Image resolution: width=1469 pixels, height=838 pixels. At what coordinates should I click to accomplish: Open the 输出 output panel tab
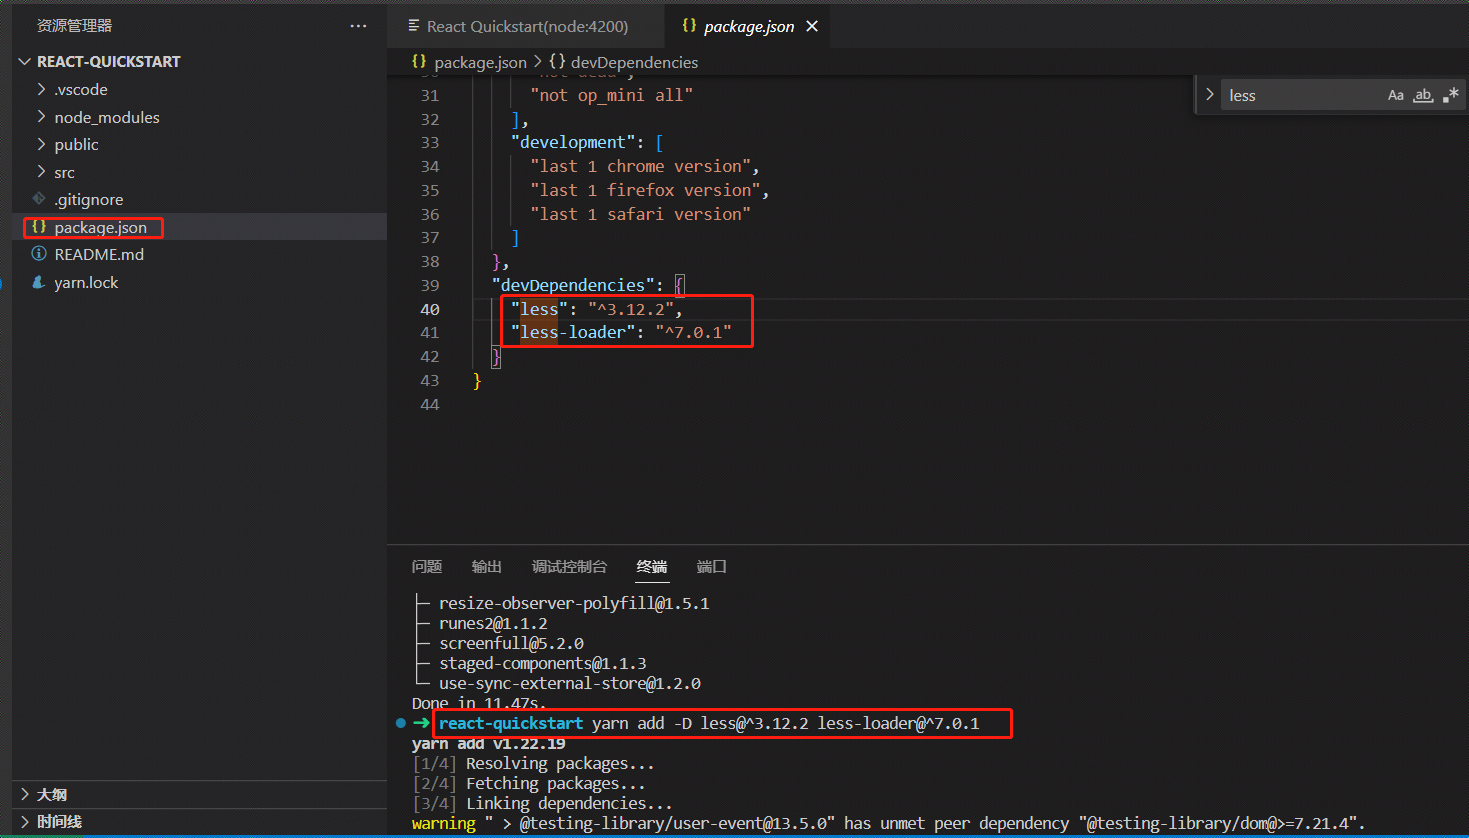pyautogui.click(x=487, y=566)
